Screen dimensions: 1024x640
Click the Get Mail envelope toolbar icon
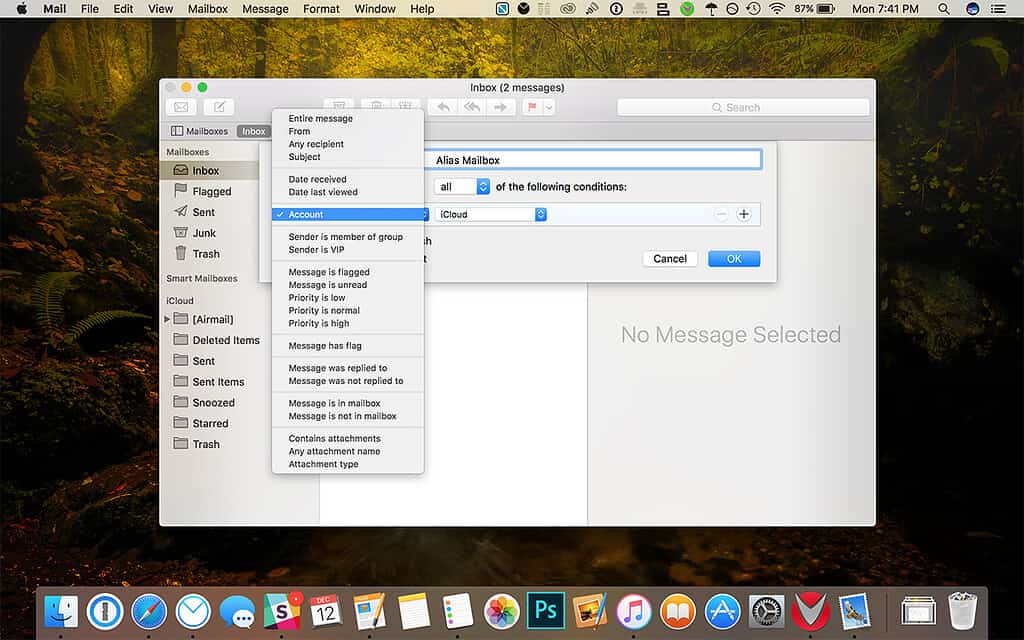coord(181,107)
